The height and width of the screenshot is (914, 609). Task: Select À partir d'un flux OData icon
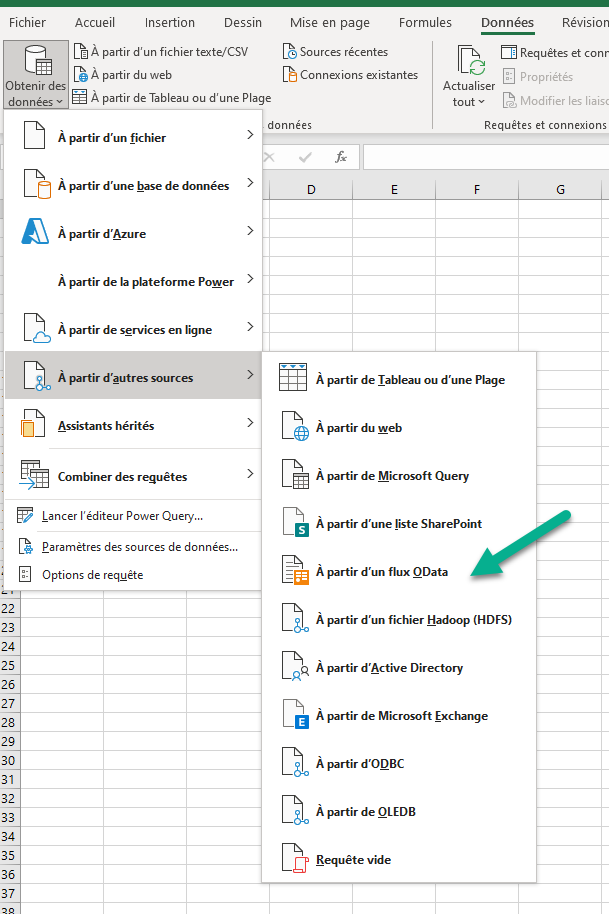pyautogui.click(x=295, y=570)
